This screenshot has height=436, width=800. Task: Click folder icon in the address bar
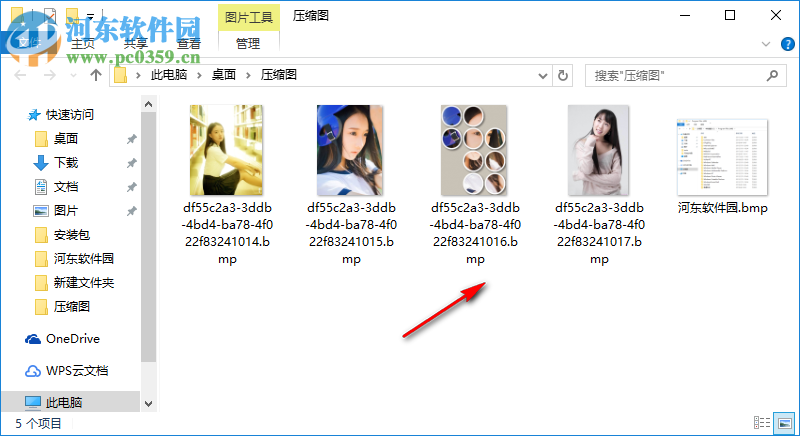pyautogui.click(x=120, y=75)
